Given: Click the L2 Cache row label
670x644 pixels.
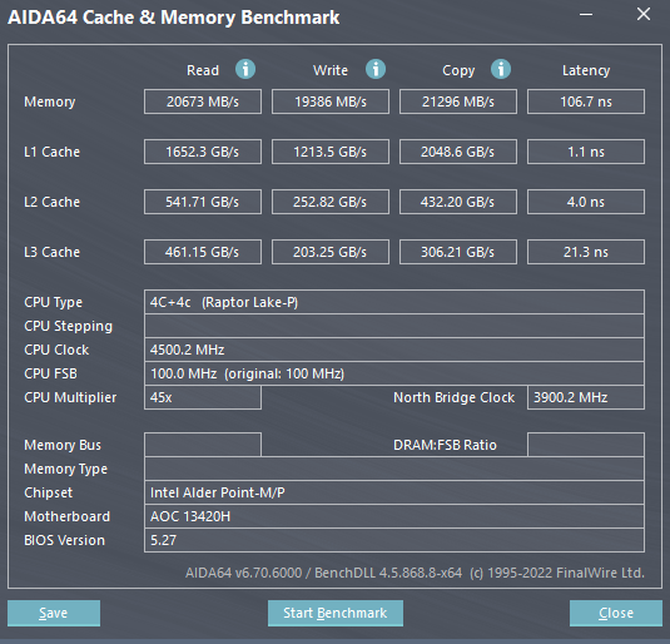Looking at the screenshot, I should point(52,202).
